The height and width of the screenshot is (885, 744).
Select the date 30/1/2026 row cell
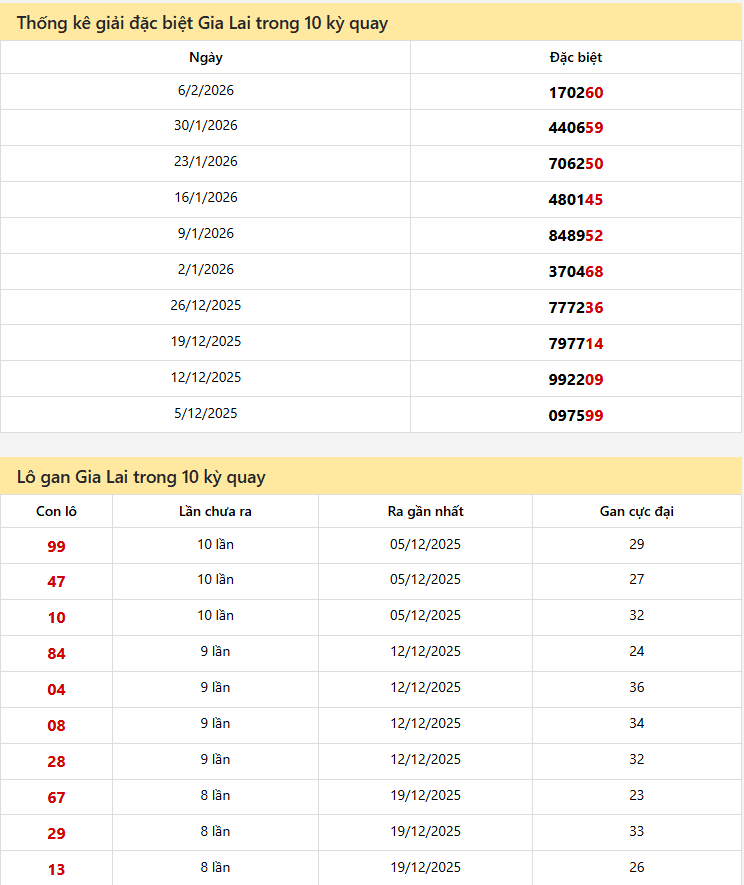click(205, 126)
